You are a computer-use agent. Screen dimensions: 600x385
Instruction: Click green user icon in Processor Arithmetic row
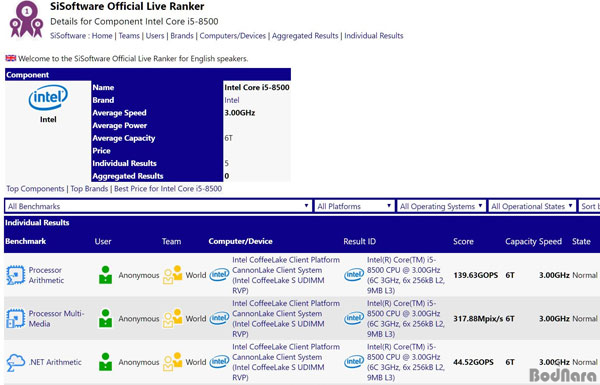tap(105, 275)
